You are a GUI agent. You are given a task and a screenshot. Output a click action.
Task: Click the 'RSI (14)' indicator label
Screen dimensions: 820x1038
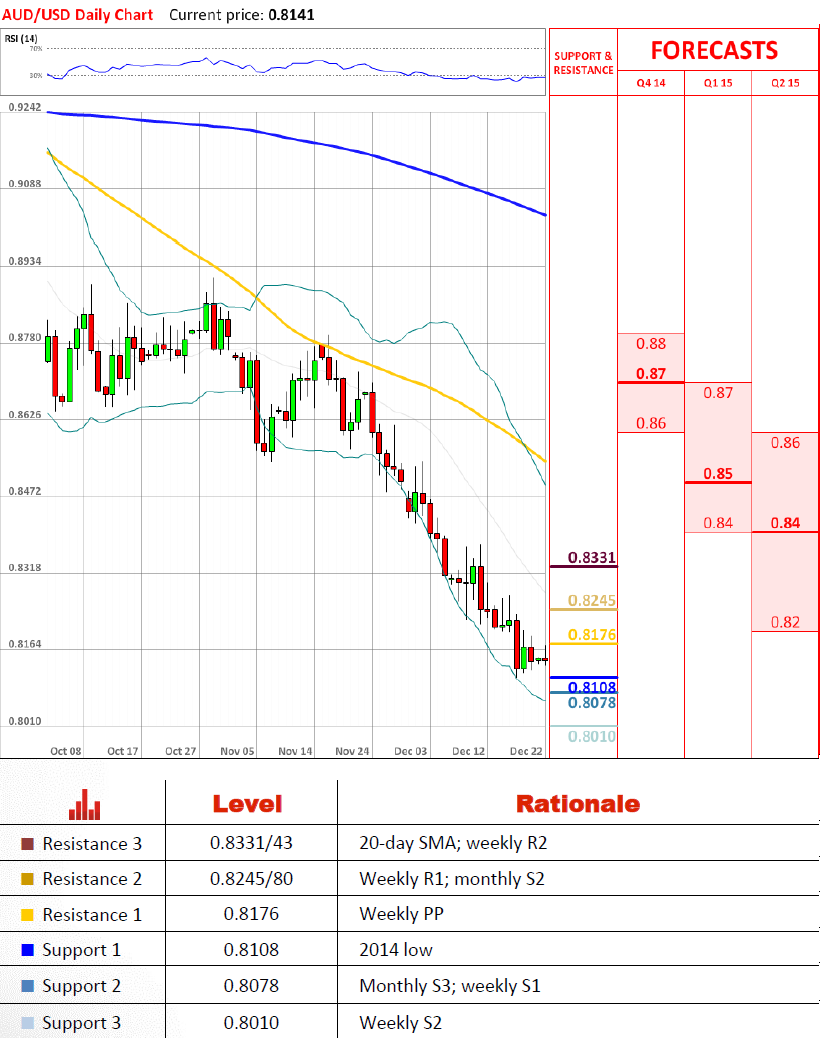click(21, 38)
